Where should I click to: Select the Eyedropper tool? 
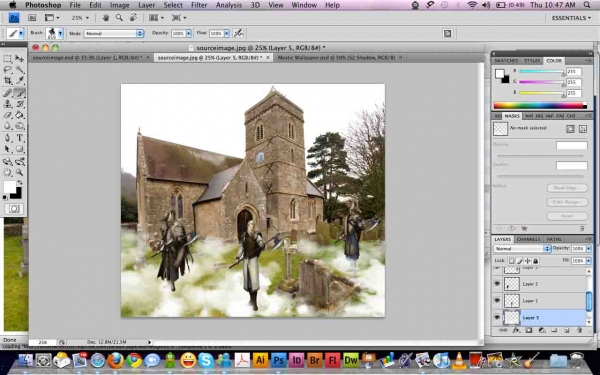click(20, 80)
